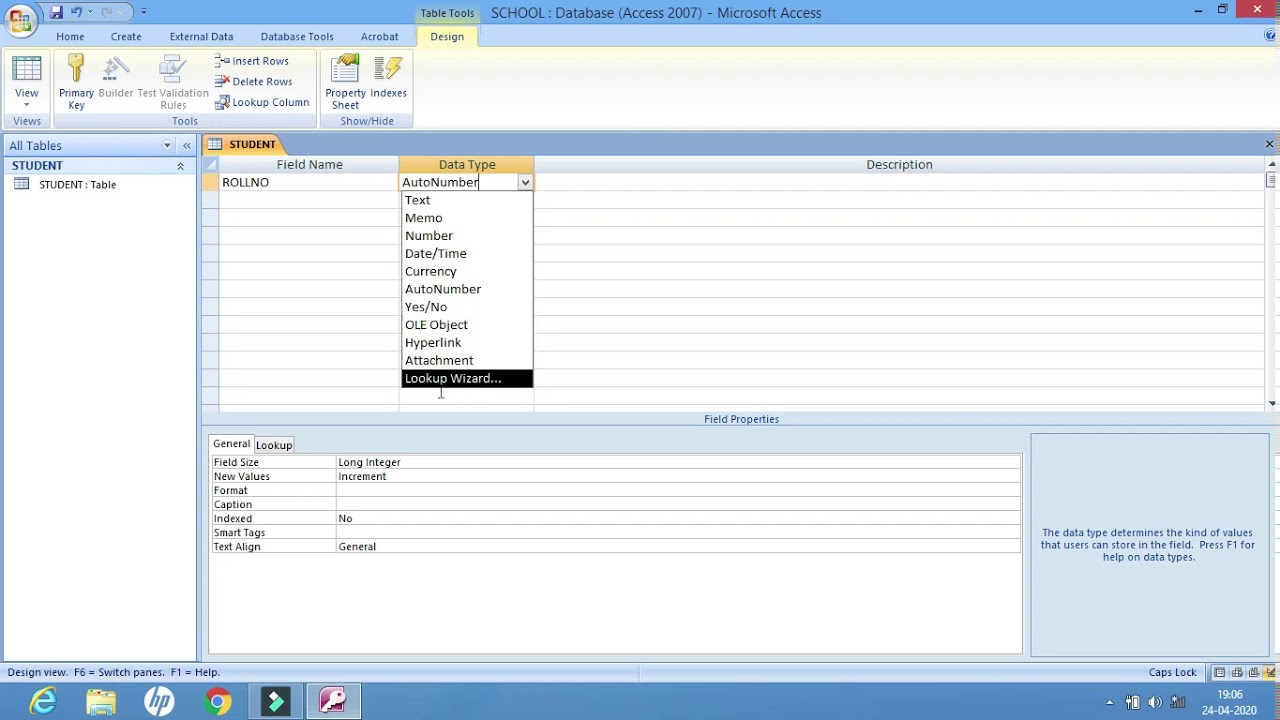Select the Design ribbon tab

(x=447, y=36)
